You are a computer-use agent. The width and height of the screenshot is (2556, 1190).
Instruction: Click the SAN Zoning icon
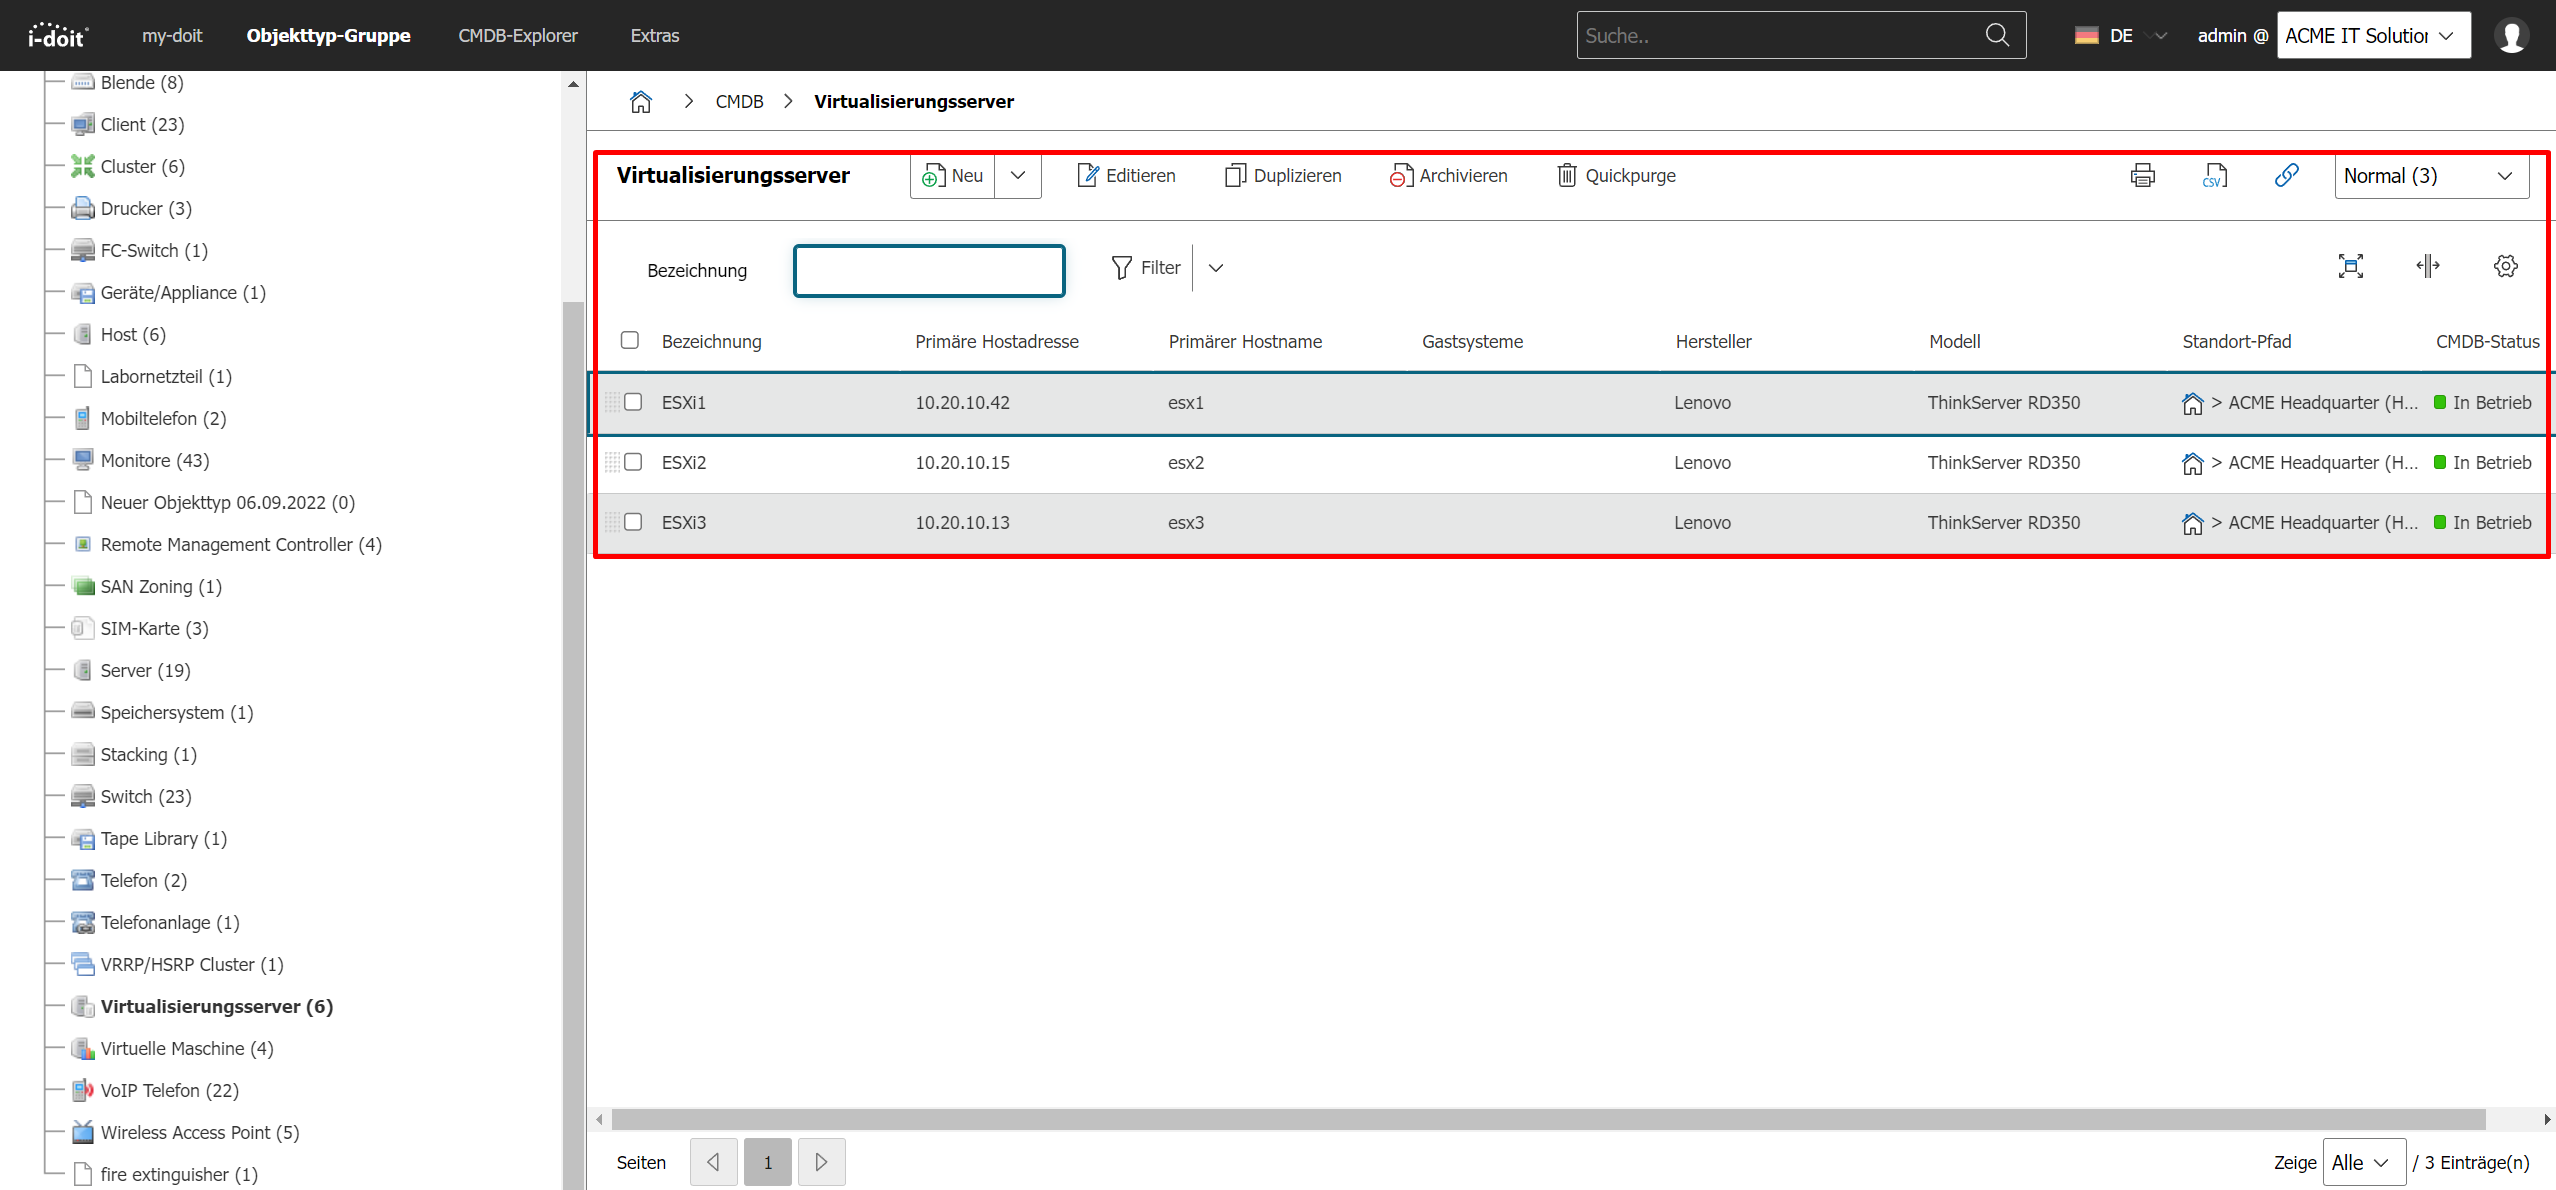coord(83,586)
